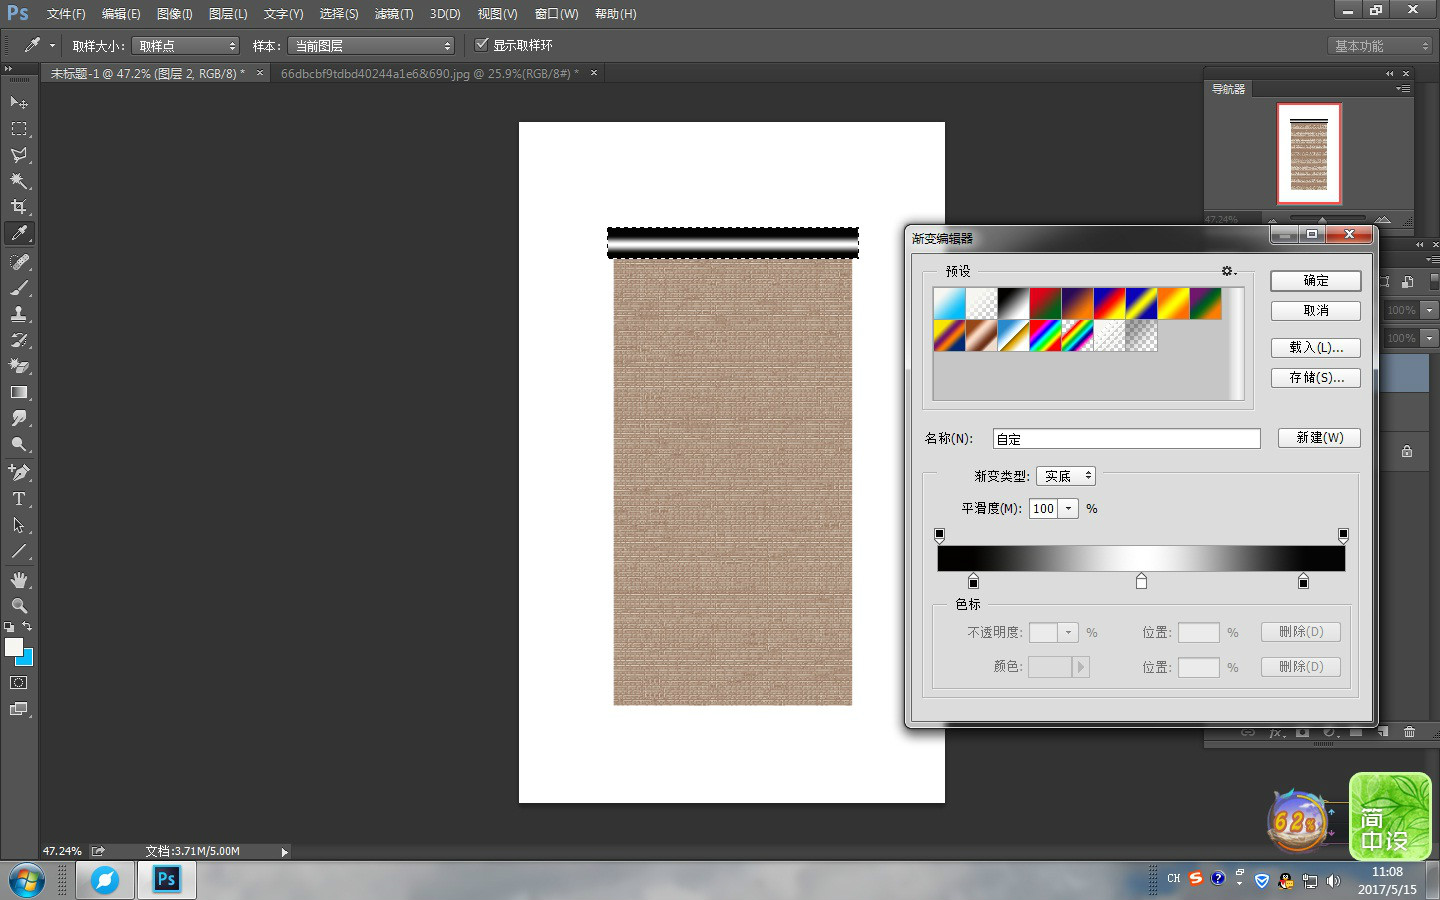Image resolution: width=1440 pixels, height=900 pixels.
Task: Click volume icon in system tray
Action: [1333, 881]
